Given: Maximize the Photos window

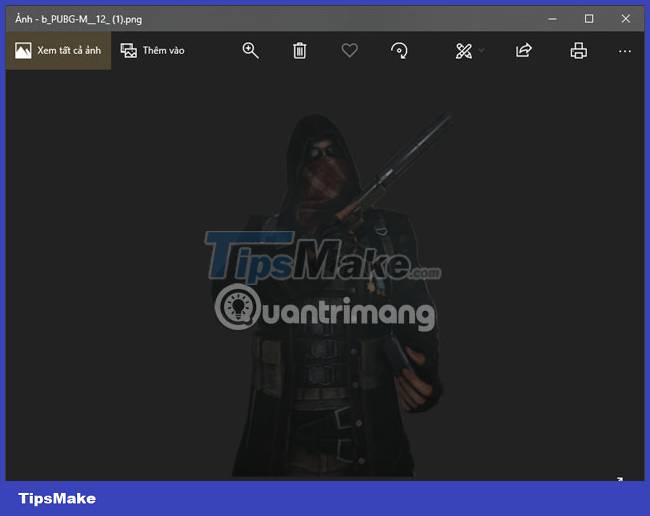Looking at the screenshot, I should click(589, 19).
